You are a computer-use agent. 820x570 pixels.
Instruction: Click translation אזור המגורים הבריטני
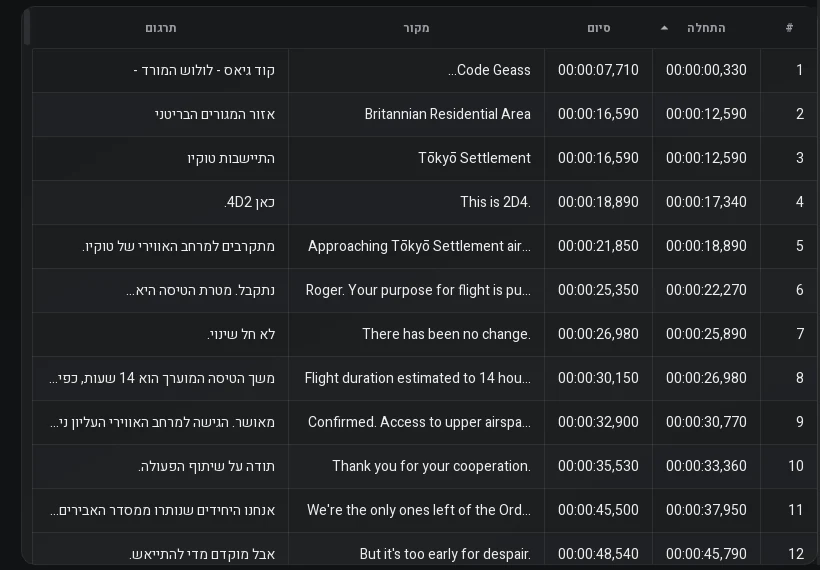coord(161,114)
